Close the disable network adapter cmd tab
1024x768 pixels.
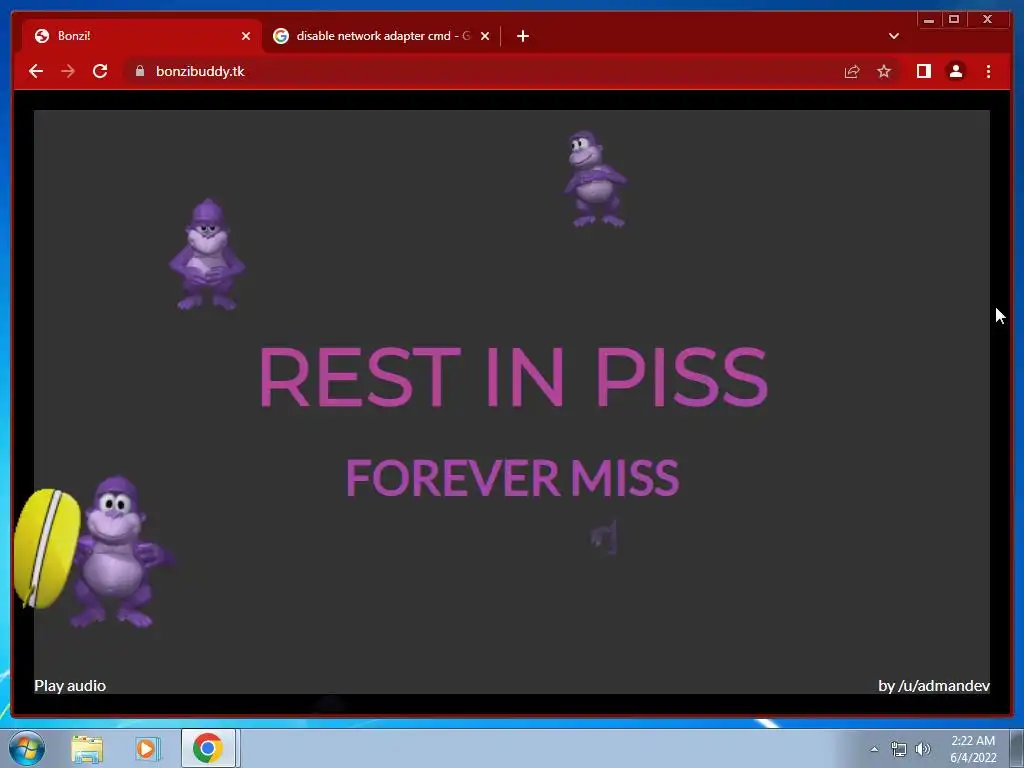pos(485,36)
